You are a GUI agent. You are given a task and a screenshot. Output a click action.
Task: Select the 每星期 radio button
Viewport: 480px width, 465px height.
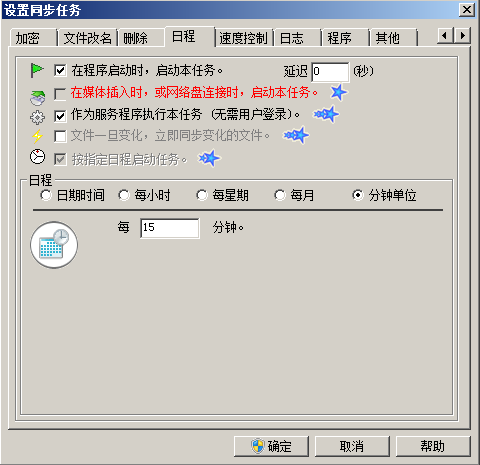click(x=202, y=195)
